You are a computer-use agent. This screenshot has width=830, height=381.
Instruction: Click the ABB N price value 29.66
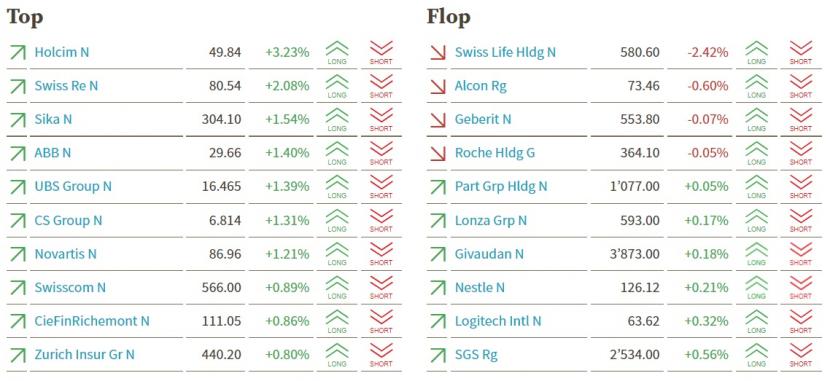tap(225, 153)
